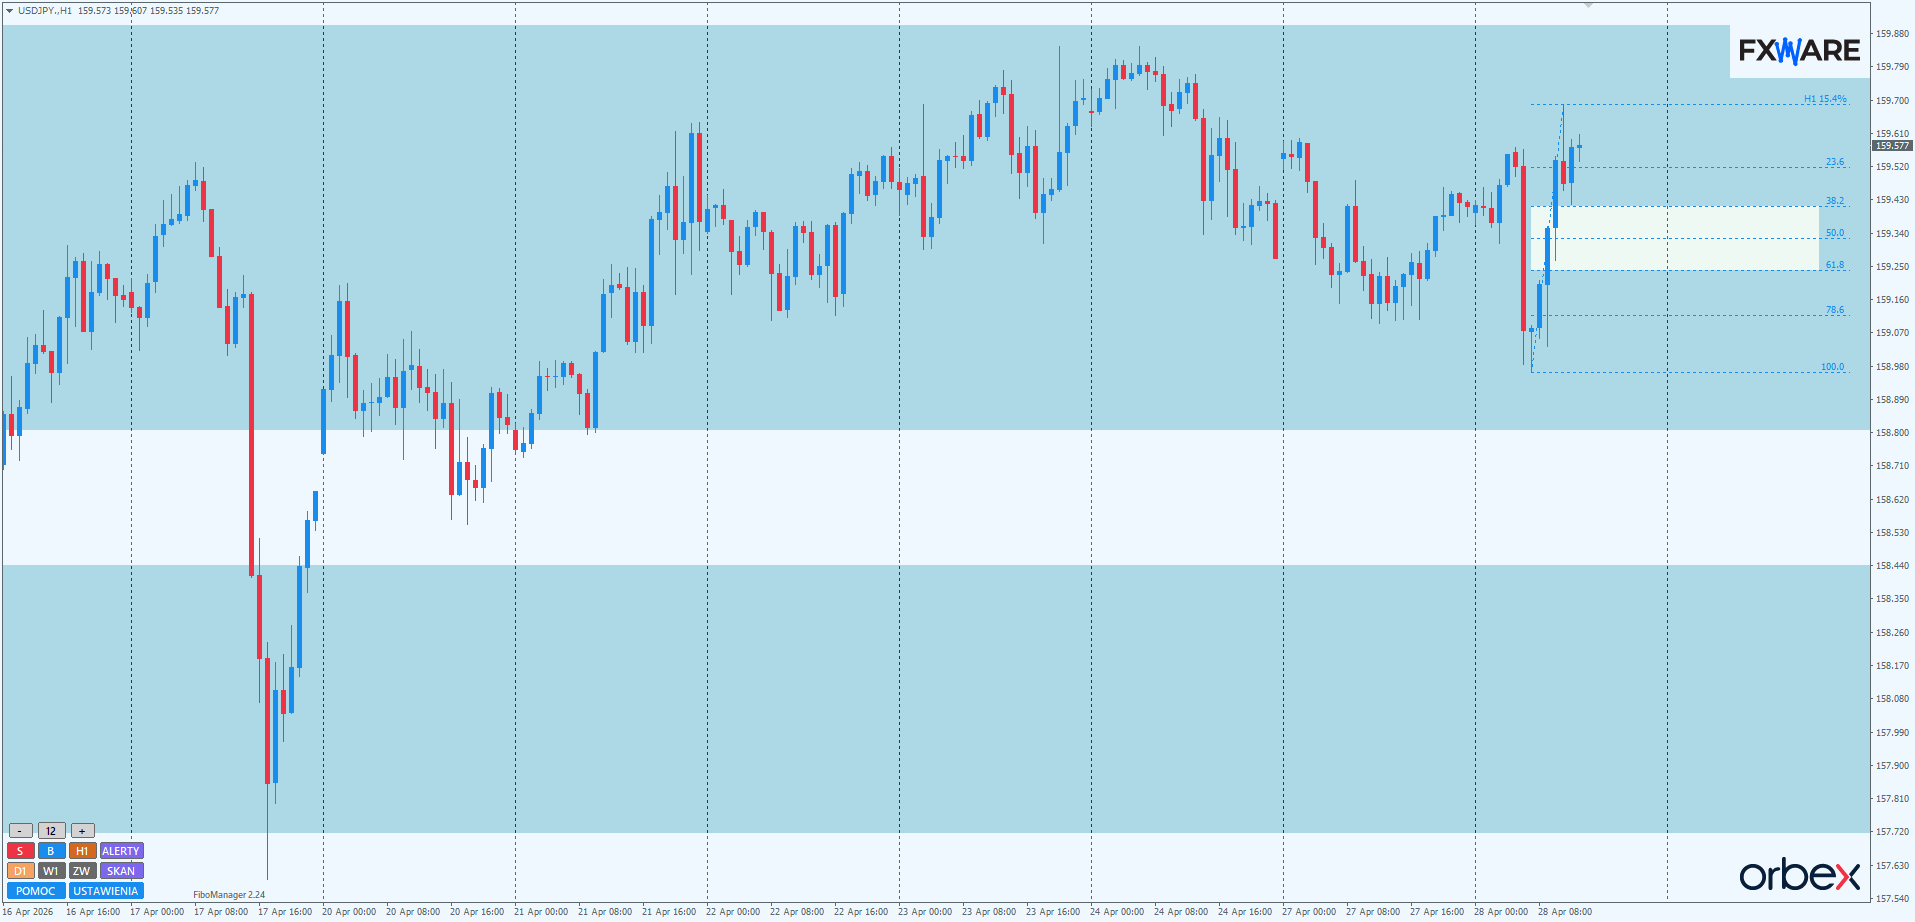Click the orbex logo
The image size is (1915, 922).
[x=1799, y=875]
